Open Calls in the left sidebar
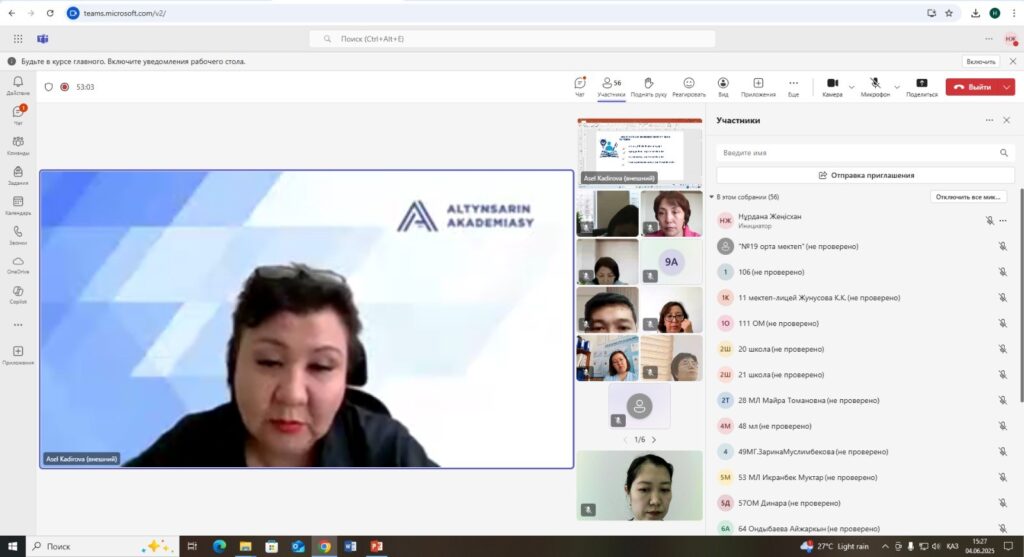 [18, 235]
